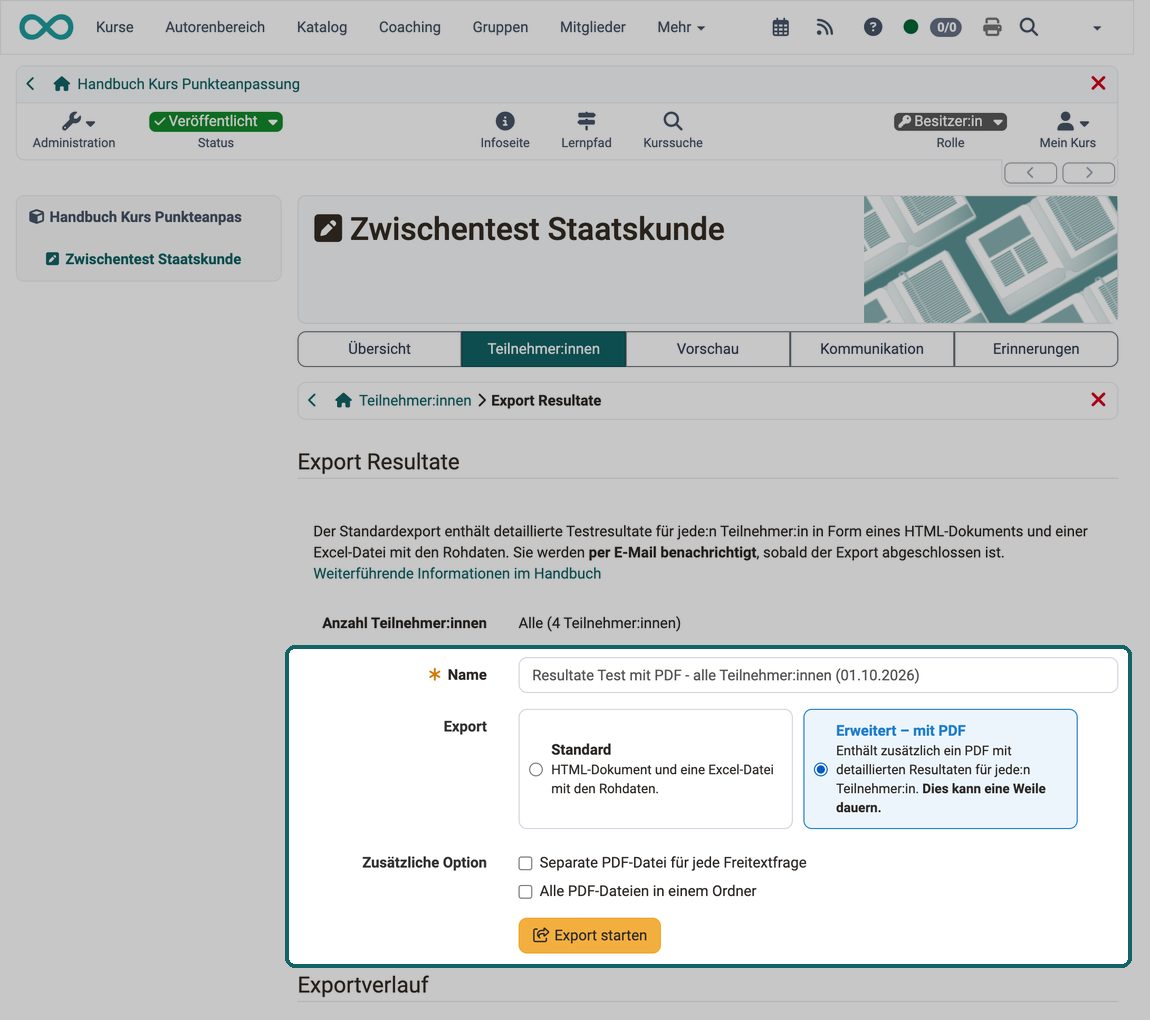Click the OpenOlat infinity logo

pyautogui.click(x=46, y=27)
